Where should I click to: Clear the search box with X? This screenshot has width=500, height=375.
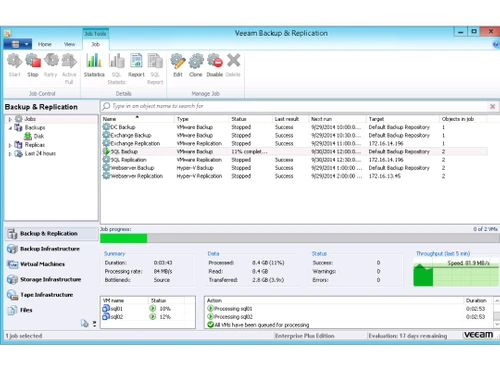pyautogui.click(x=492, y=106)
